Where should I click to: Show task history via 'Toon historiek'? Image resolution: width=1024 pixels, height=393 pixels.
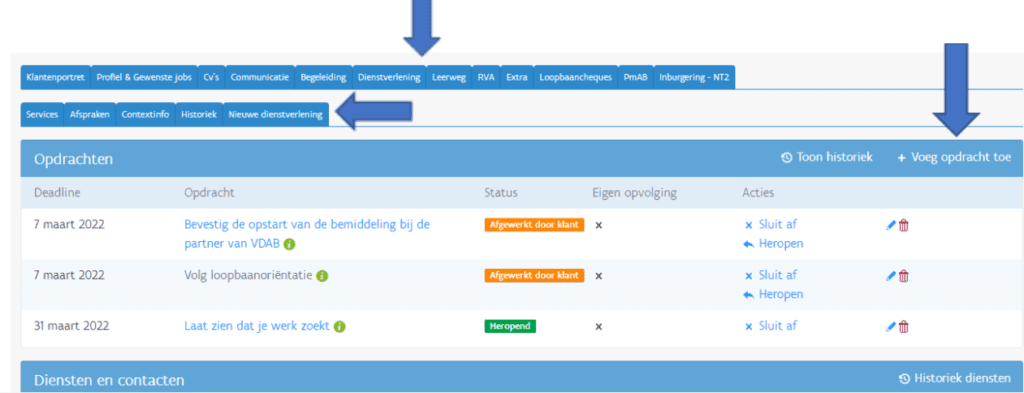click(827, 157)
